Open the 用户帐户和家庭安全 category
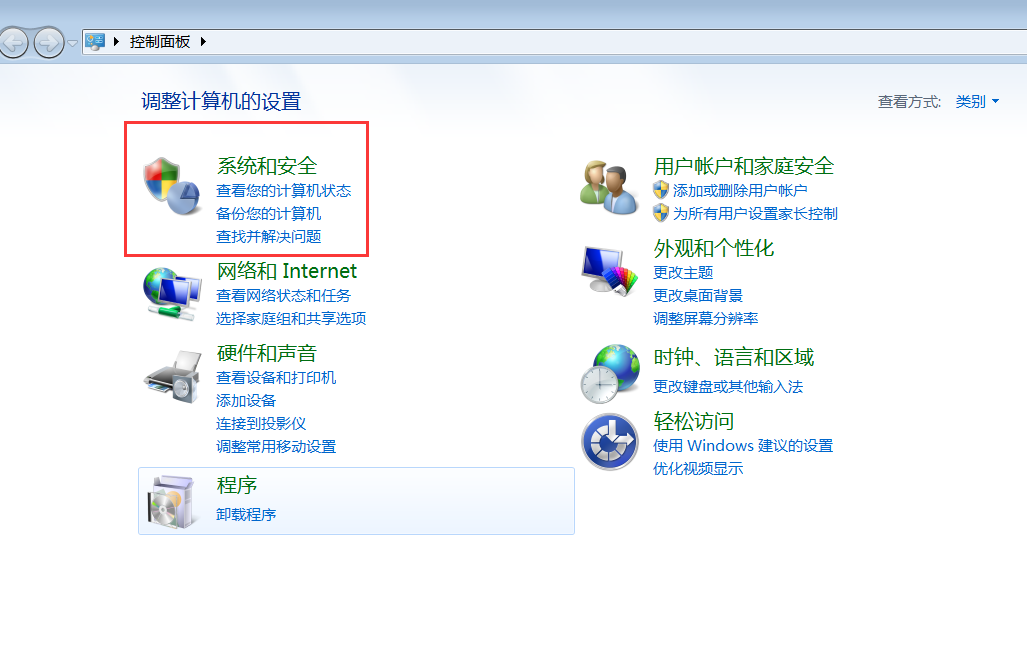The height and width of the screenshot is (670, 1027). [744, 166]
